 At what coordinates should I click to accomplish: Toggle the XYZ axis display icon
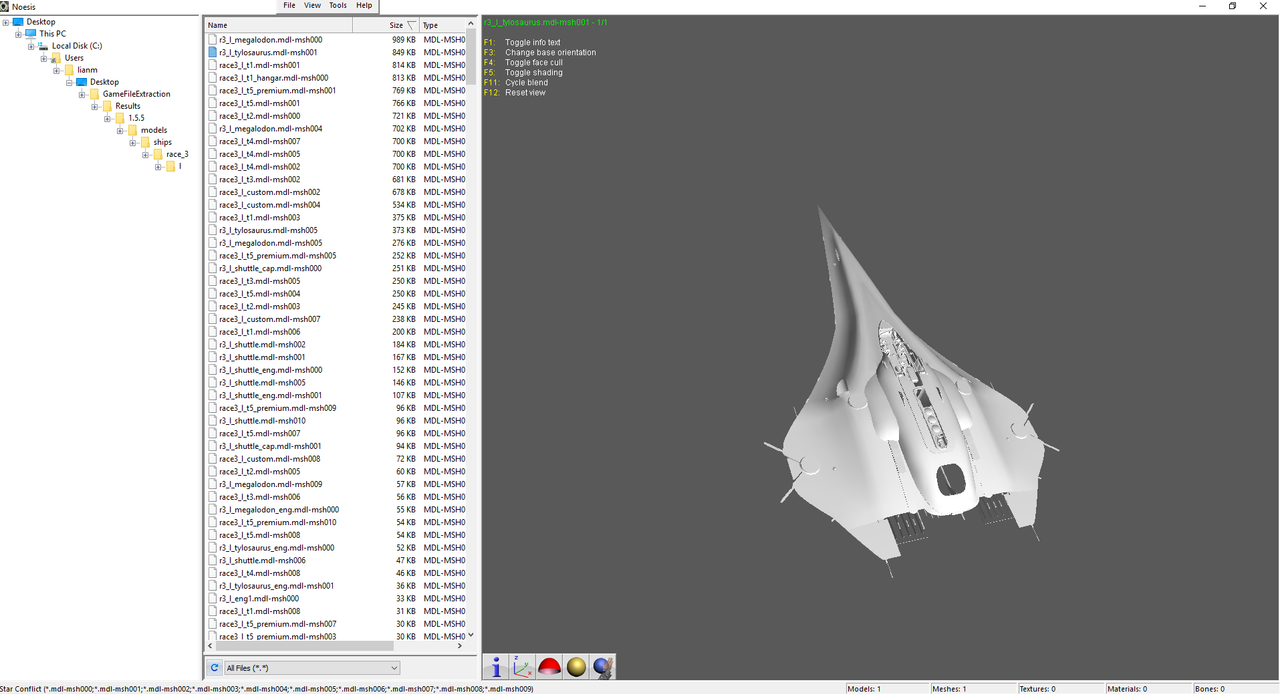pyautogui.click(x=523, y=667)
